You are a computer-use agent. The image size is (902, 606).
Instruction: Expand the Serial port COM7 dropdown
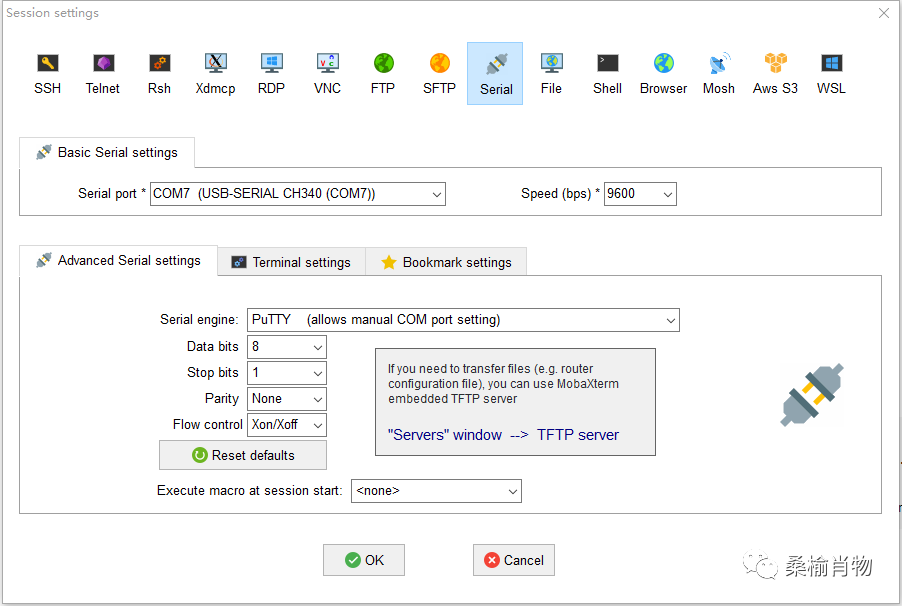pos(298,194)
